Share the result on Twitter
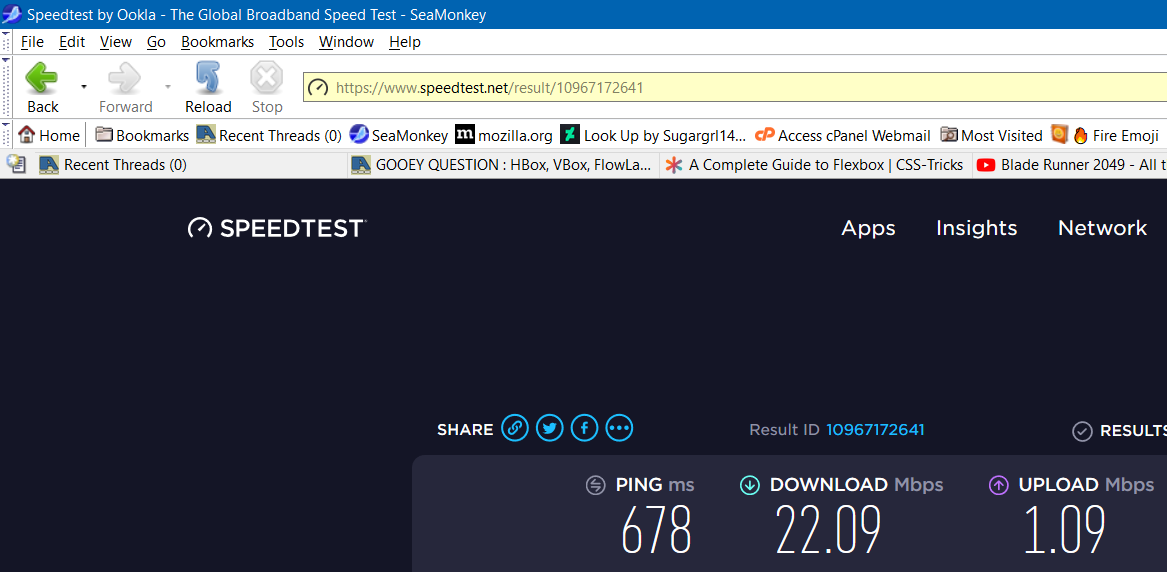This screenshot has height=572, width=1167. pyautogui.click(x=549, y=429)
